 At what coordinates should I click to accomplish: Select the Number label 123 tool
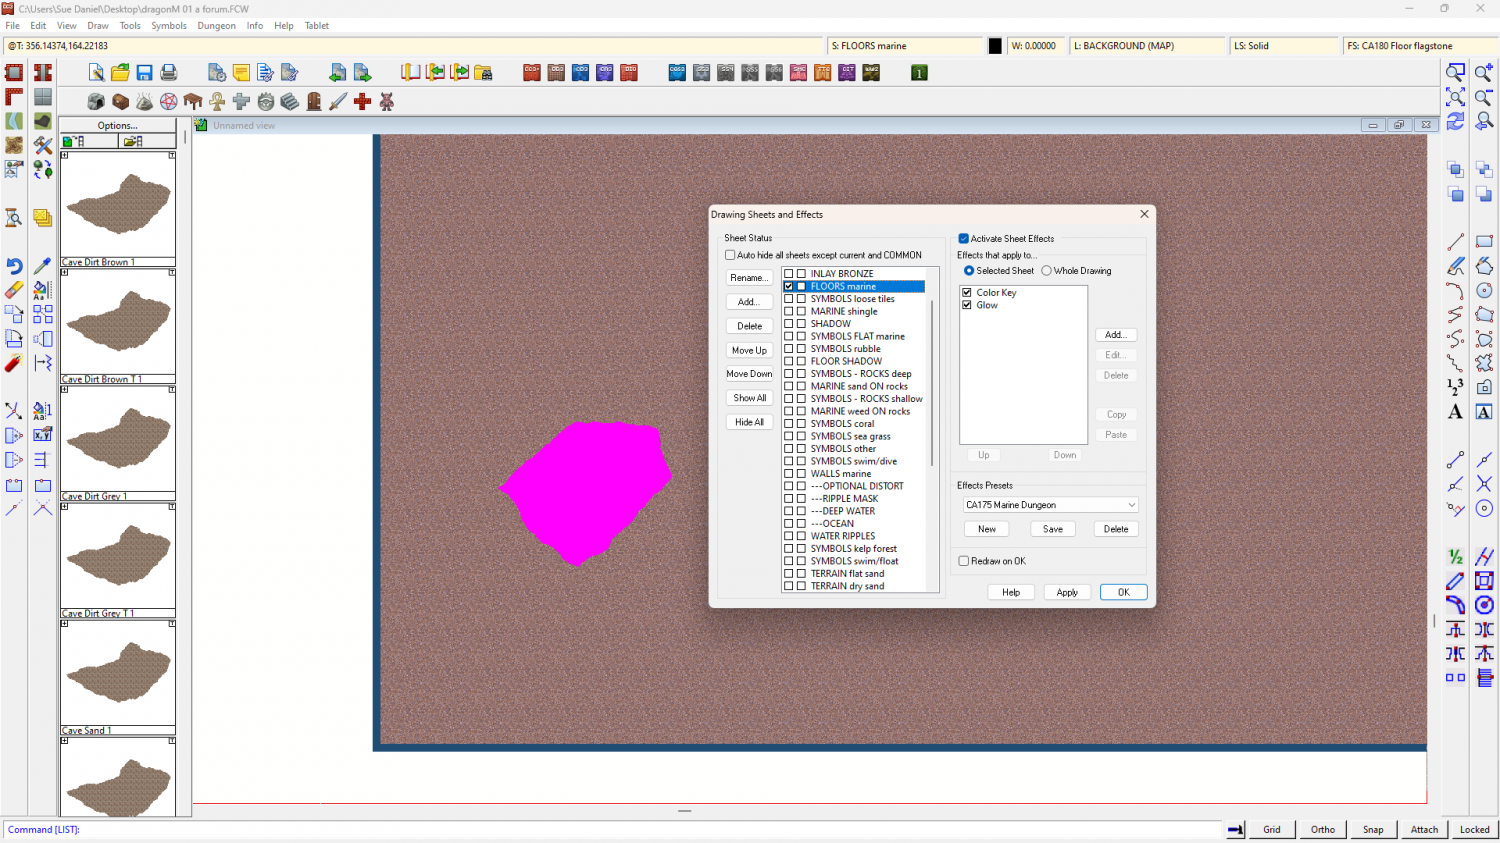[x=1455, y=387]
